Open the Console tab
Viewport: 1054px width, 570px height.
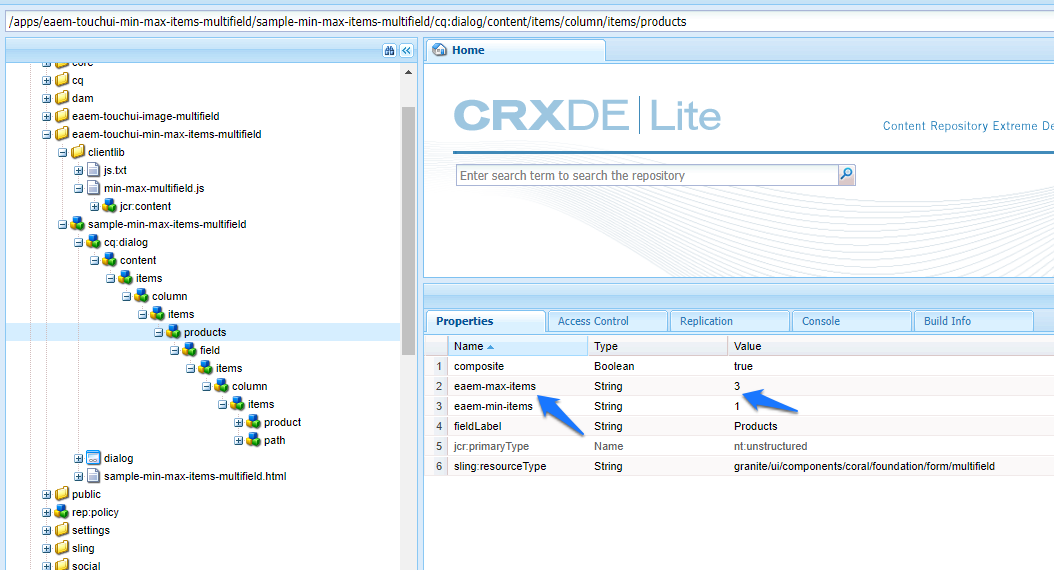click(x=852, y=321)
